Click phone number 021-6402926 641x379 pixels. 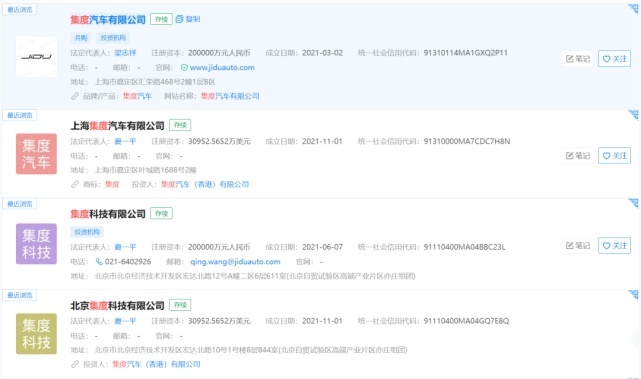point(128,262)
